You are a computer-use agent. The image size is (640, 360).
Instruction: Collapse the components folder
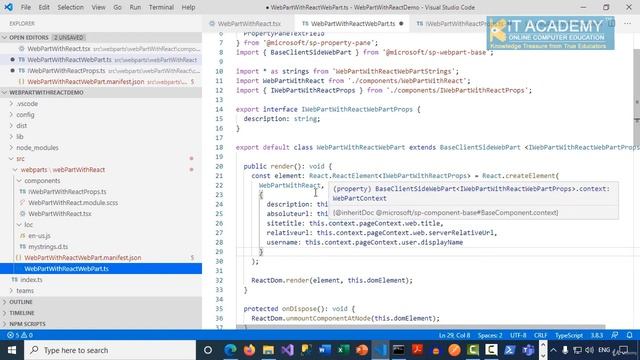(x=19, y=181)
